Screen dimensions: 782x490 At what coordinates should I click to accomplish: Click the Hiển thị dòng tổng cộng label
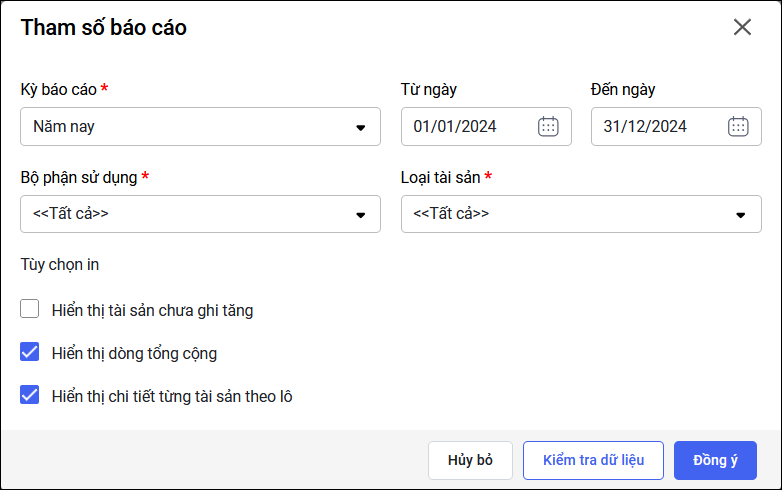(x=134, y=353)
